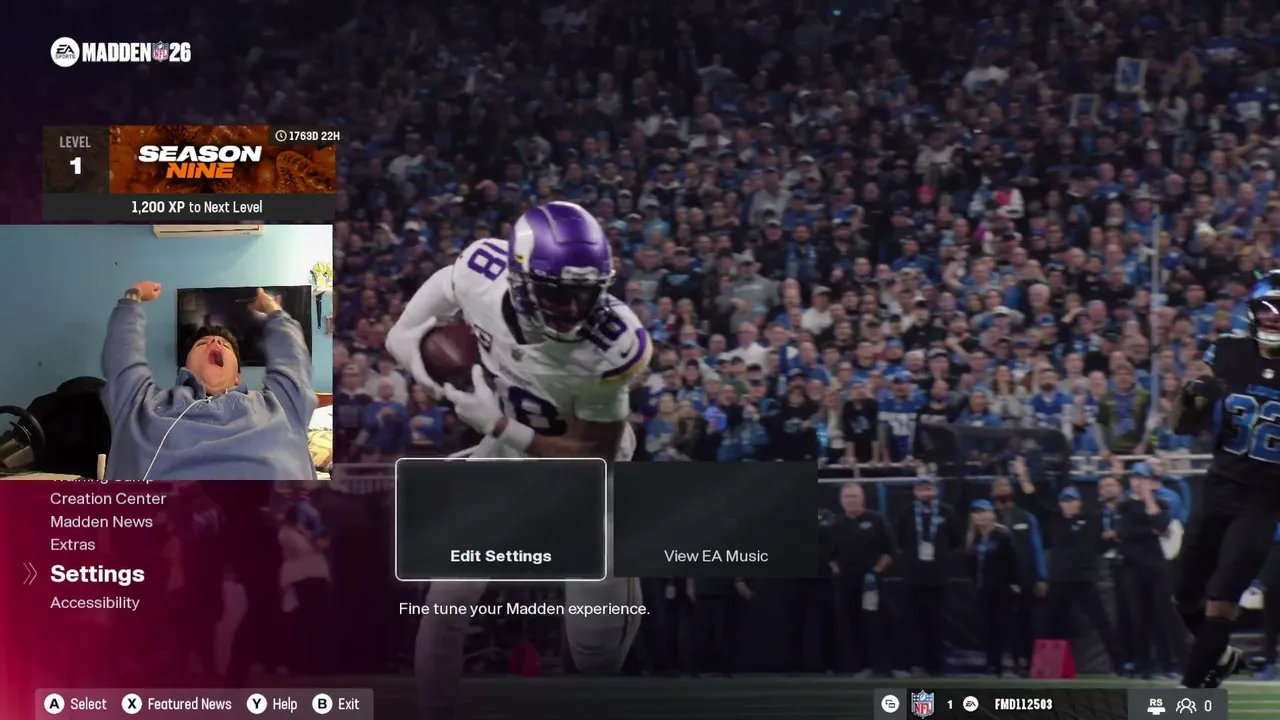
Task: Click the season timer clock icon
Action: (x=281, y=136)
